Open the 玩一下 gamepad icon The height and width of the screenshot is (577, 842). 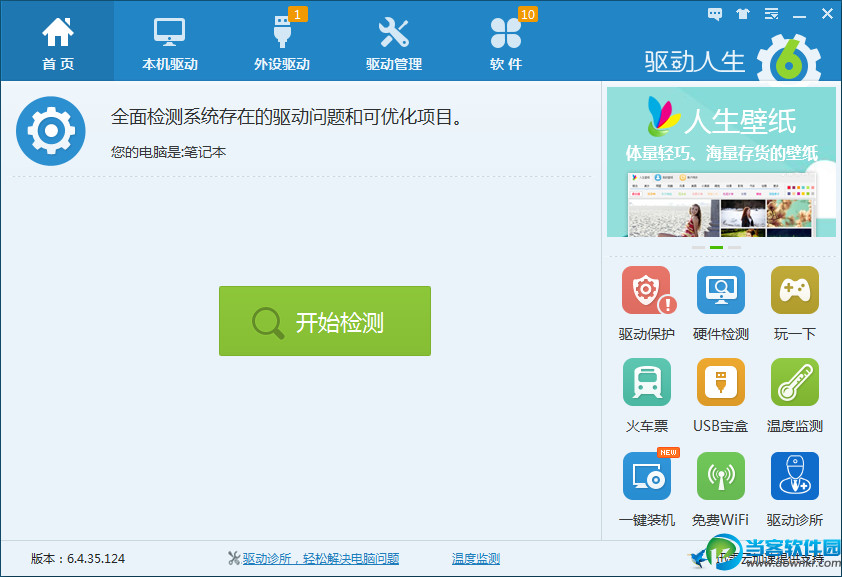(x=795, y=290)
